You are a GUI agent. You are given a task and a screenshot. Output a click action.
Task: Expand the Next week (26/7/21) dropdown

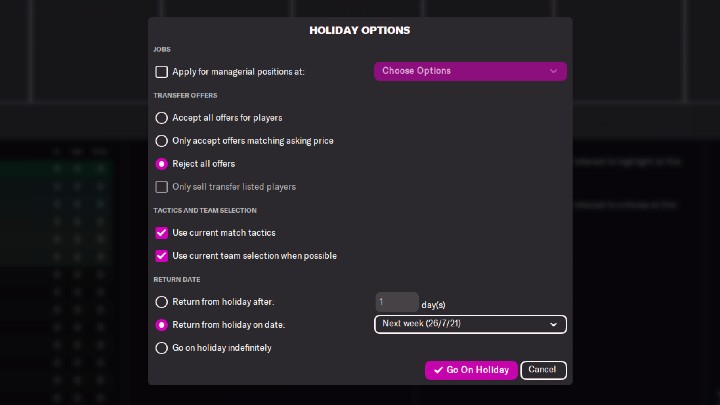[470, 324]
